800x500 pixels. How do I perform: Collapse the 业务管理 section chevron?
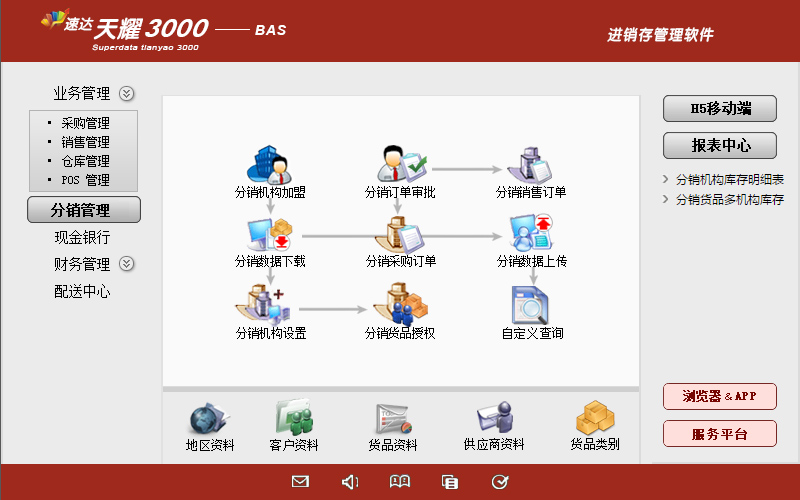[127, 94]
